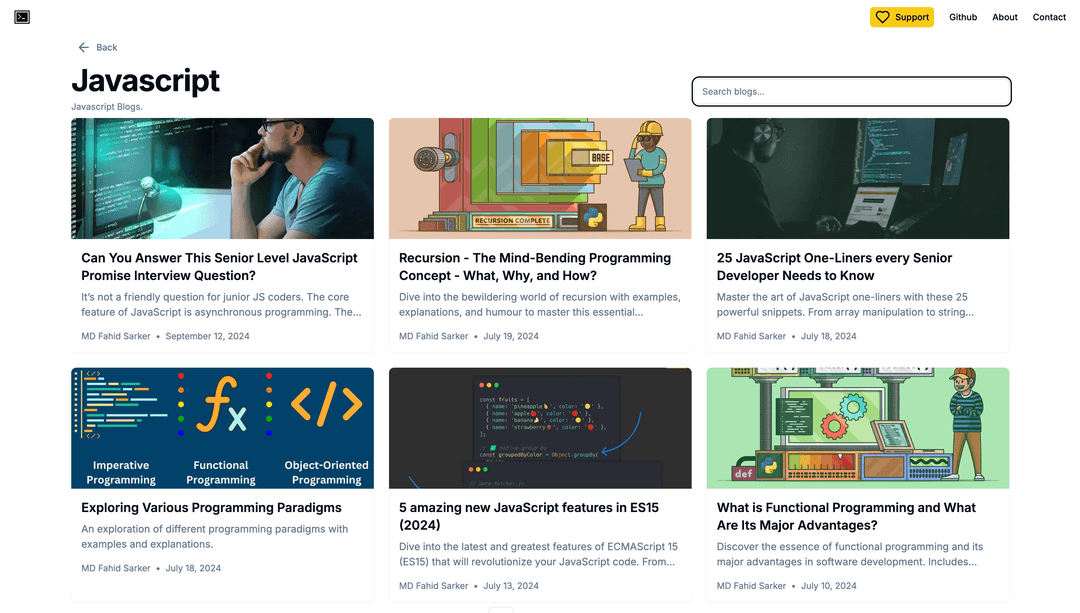Click the back arrow icon

(84, 47)
